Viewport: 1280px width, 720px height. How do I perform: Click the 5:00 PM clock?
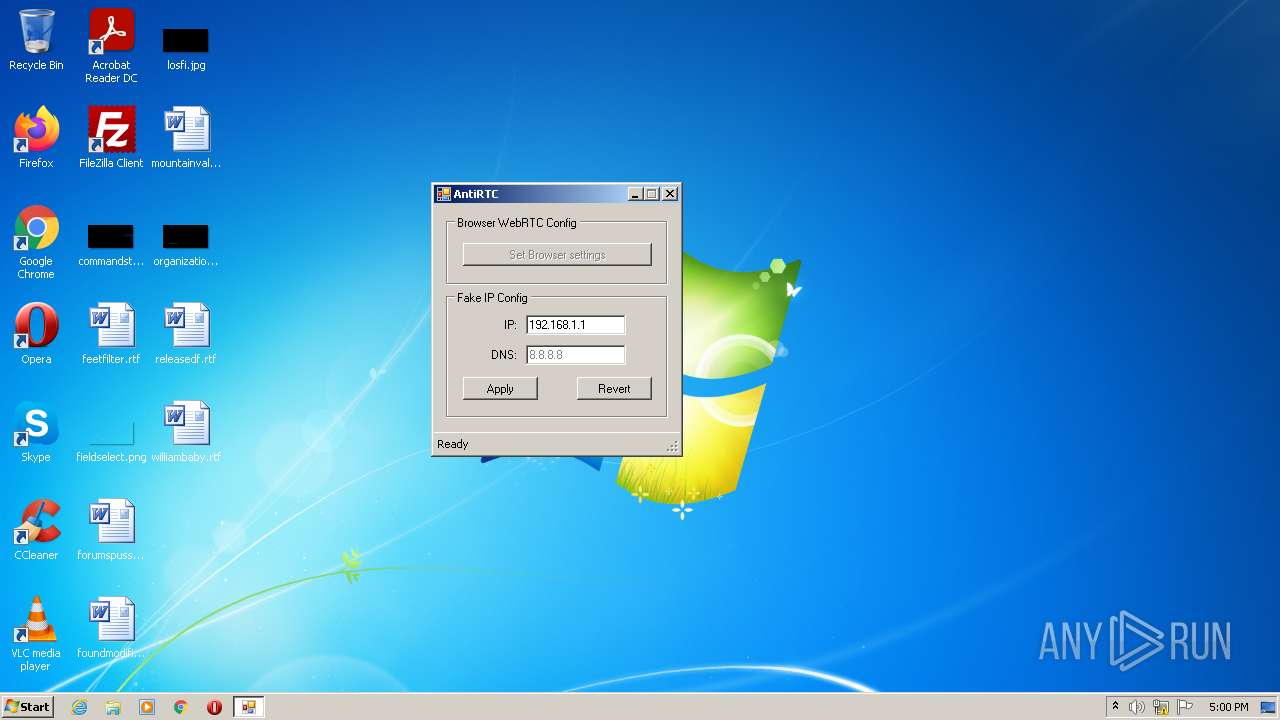point(1228,707)
